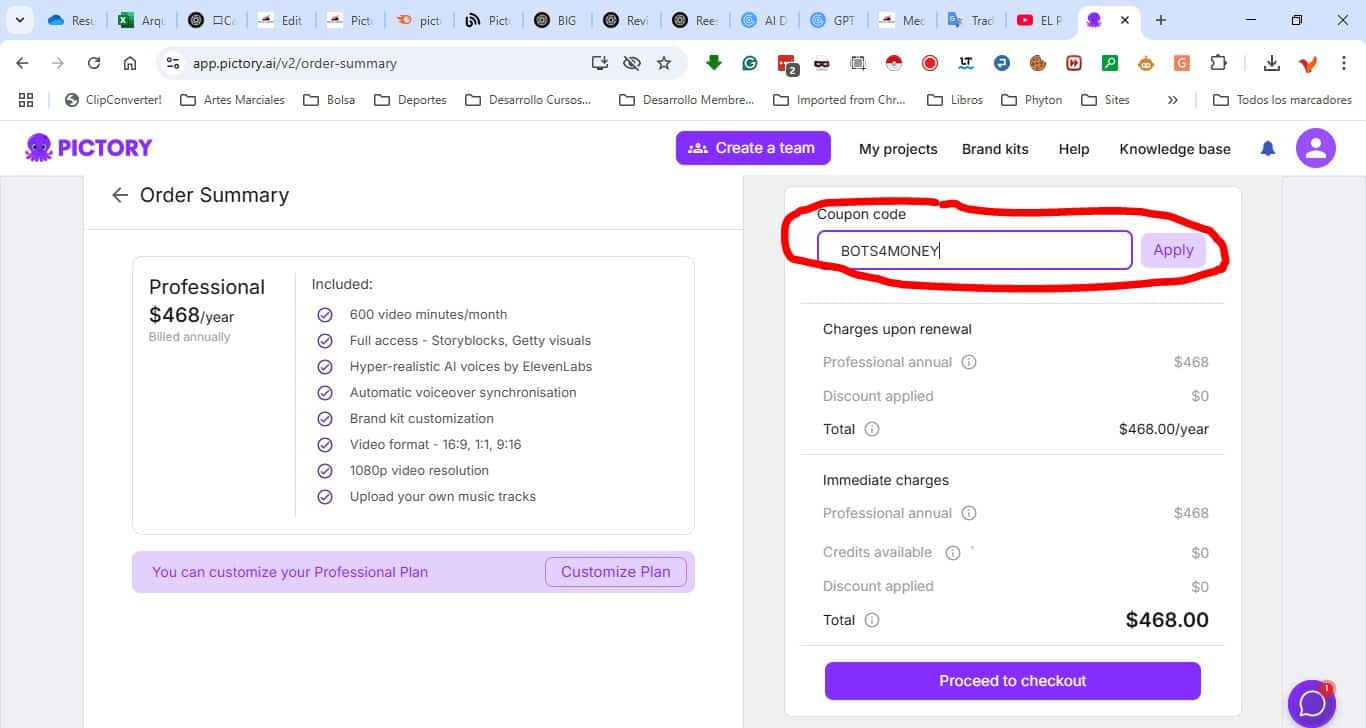Image resolution: width=1366 pixels, height=728 pixels.
Task: Open the Chrome three-dot menu
Action: [x=1344, y=63]
